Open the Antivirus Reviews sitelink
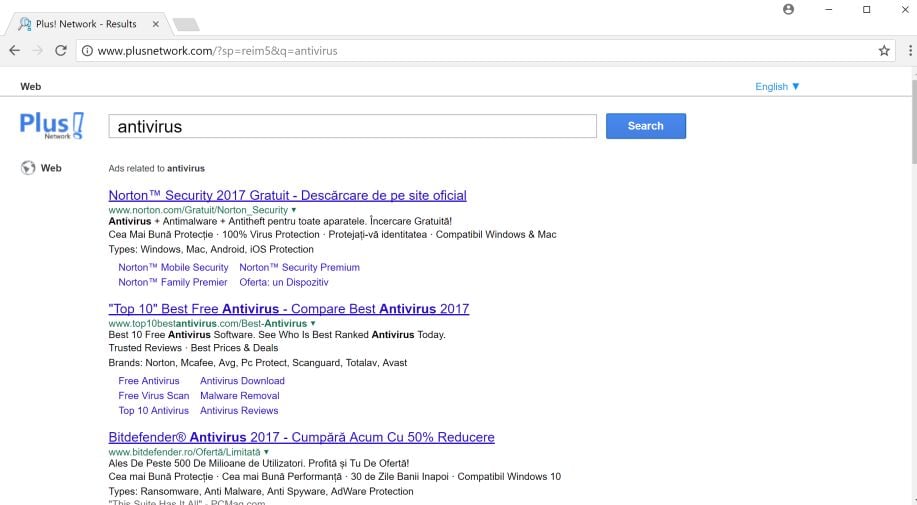The width and height of the screenshot is (917, 505). (x=239, y=411)
